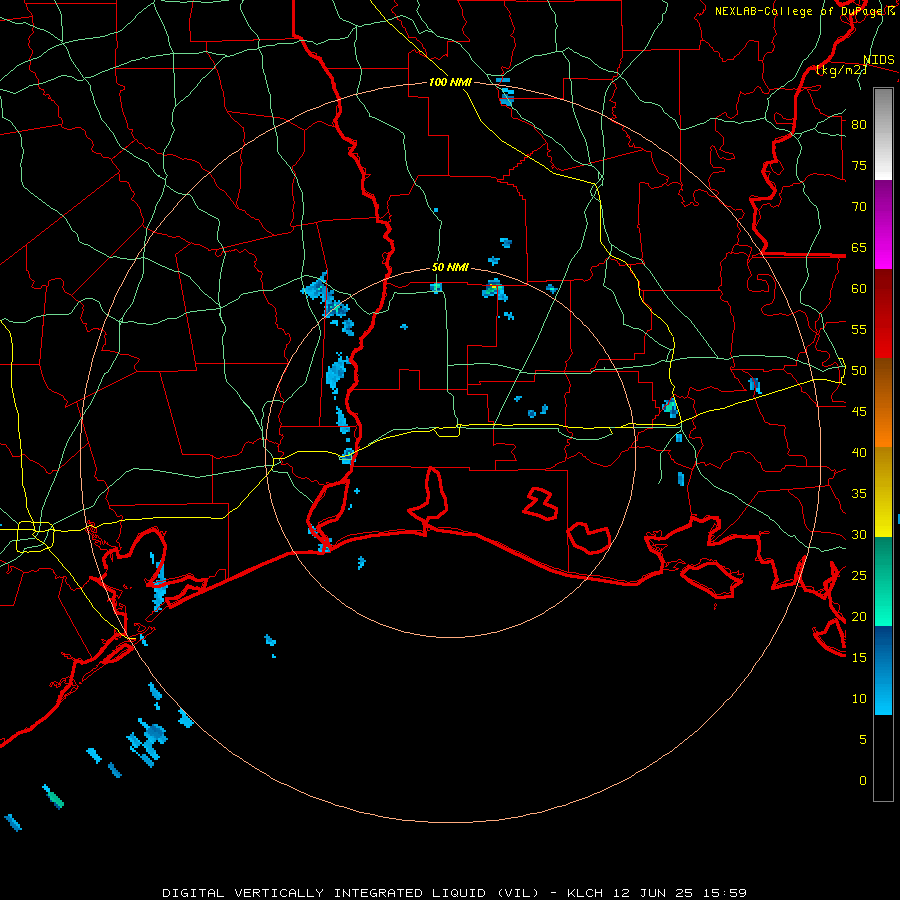Pick the green segment of the color bar

[x=883, y=581]
